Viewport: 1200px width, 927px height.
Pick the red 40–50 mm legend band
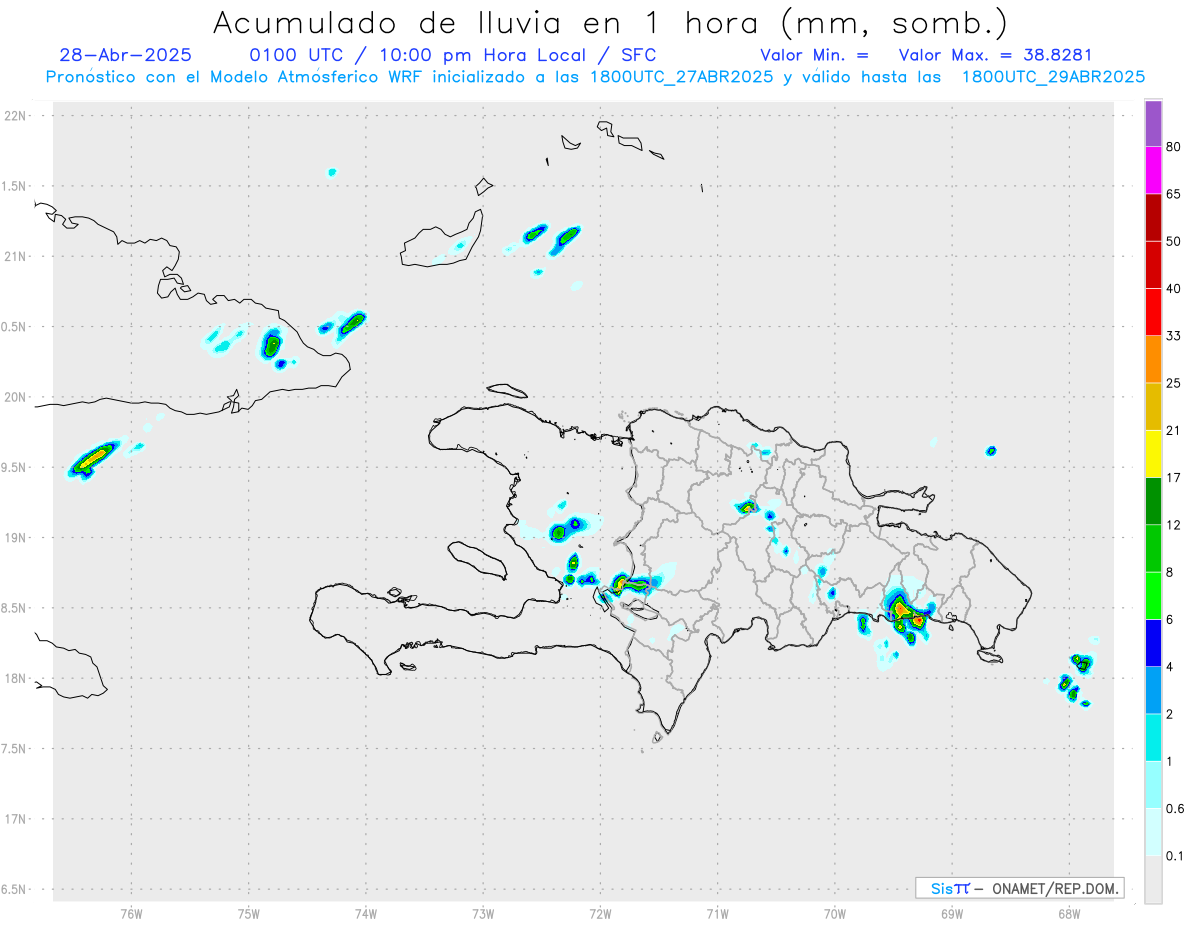click(x=1153, y=265)
